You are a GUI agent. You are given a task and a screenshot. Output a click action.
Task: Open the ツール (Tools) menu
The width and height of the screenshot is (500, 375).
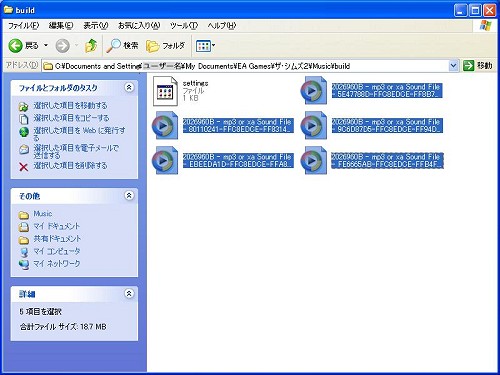tap(184, 25)
